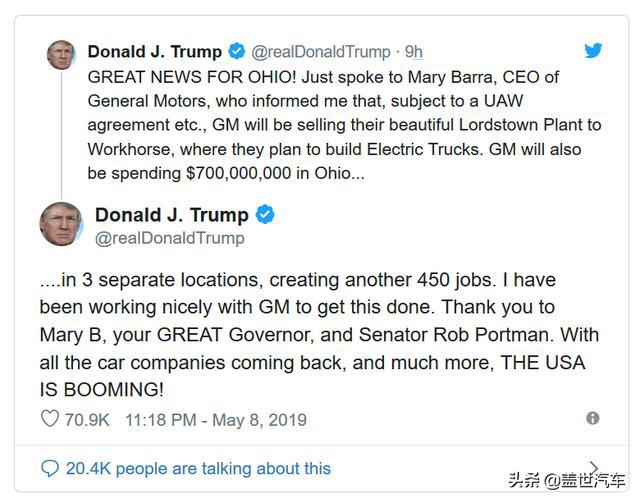Viewport: 640px width, 503px height.
Task: Click the speech bubble reply icon
Action: coord(50,468)
